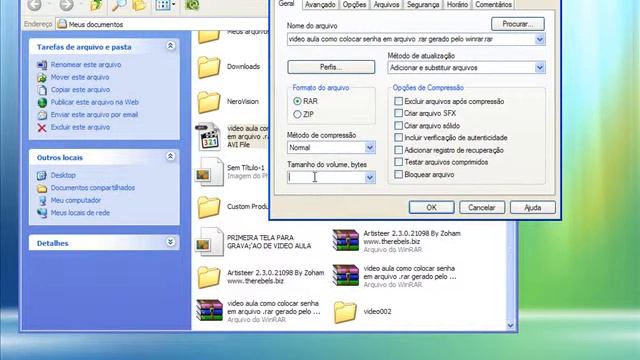Open the Método de atualização dropdown
The height and width of the screenshot is (360, 640).
click(540, 68)
